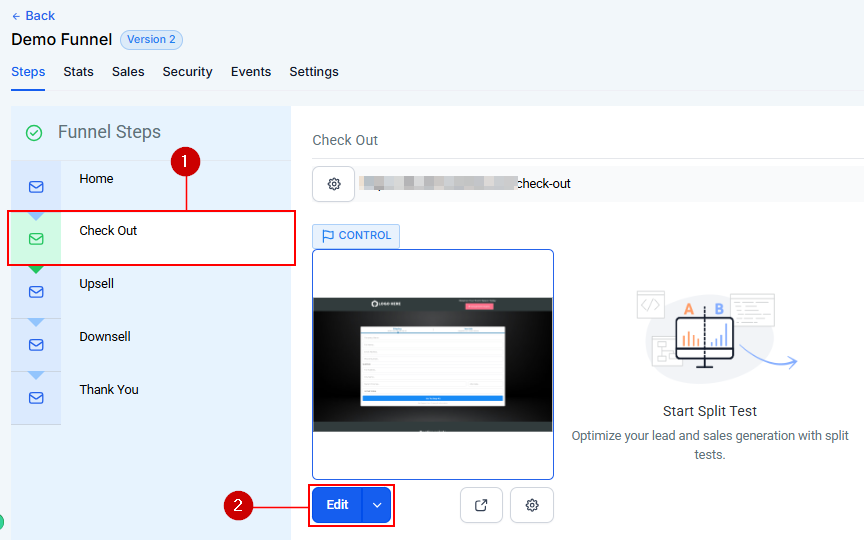864x540 pixels.
Task: Expand the Edit button dropdown arrow
Action: [377, 505]
